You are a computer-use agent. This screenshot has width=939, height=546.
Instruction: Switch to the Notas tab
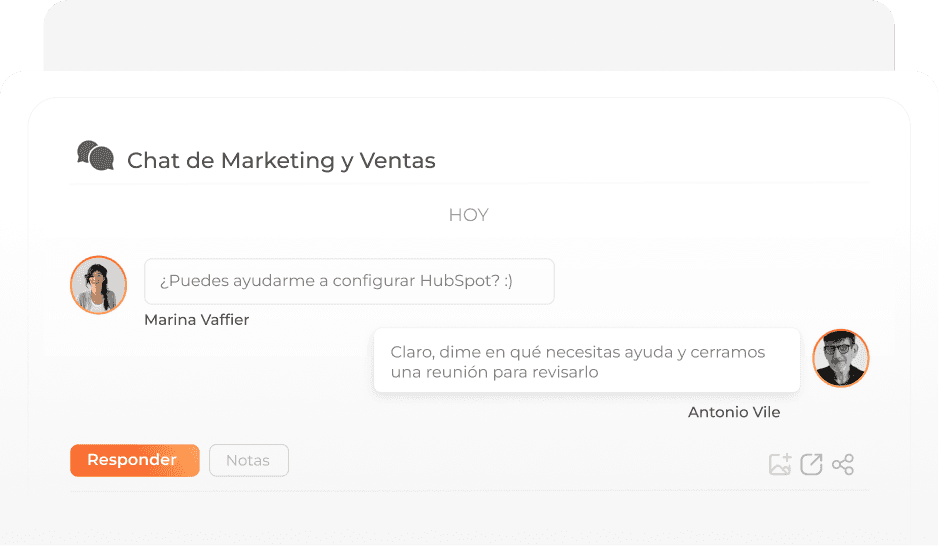pyautogui.click(x=249, y=460)
